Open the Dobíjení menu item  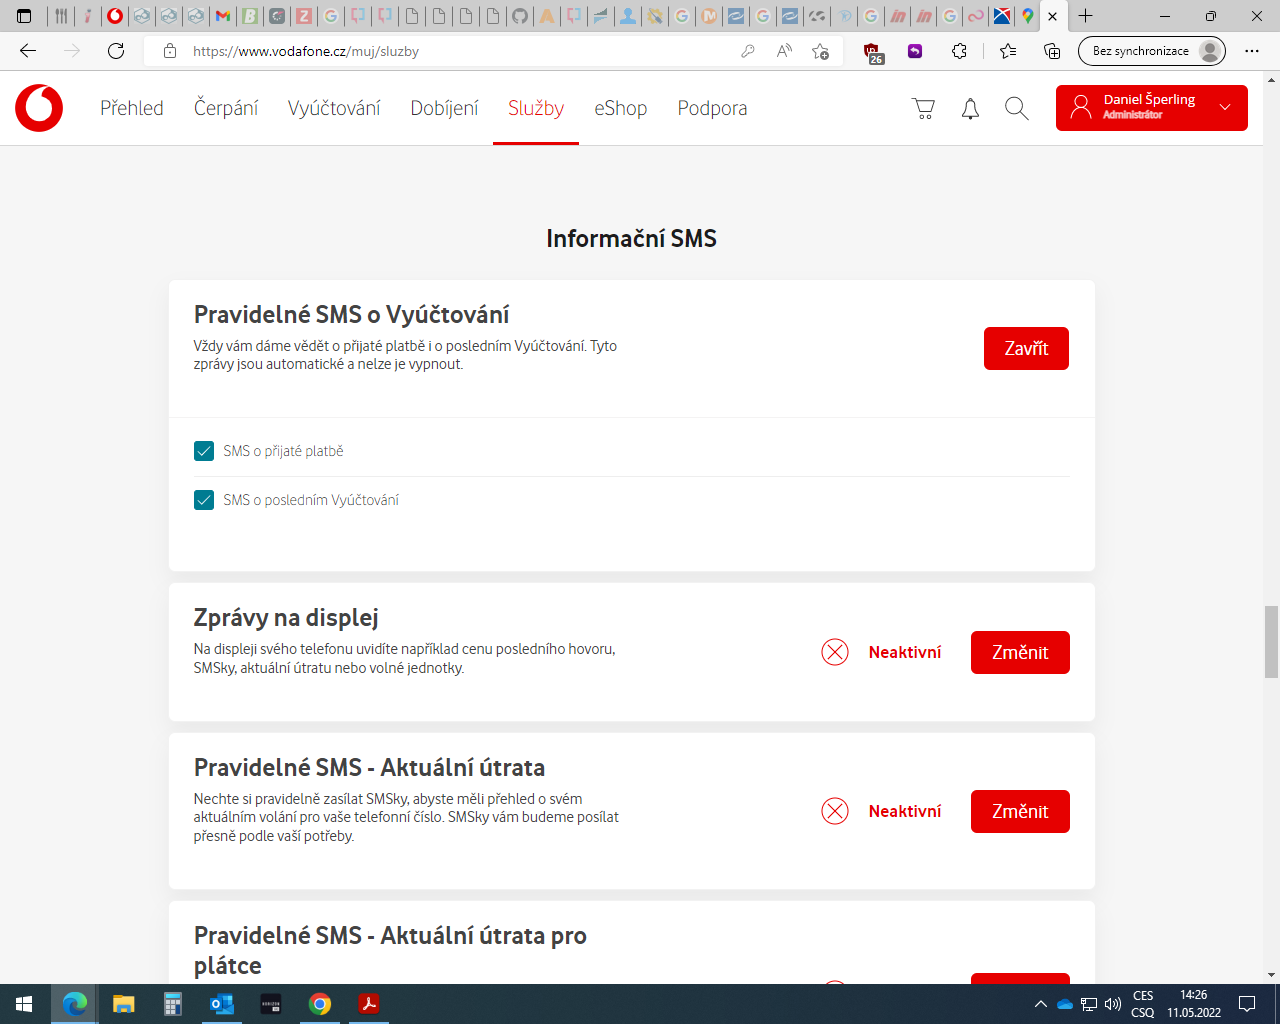[x=444, y=108]
